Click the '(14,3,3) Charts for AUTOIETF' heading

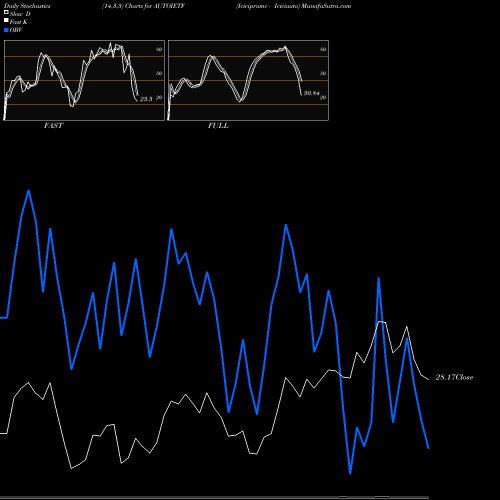(143, 6)
